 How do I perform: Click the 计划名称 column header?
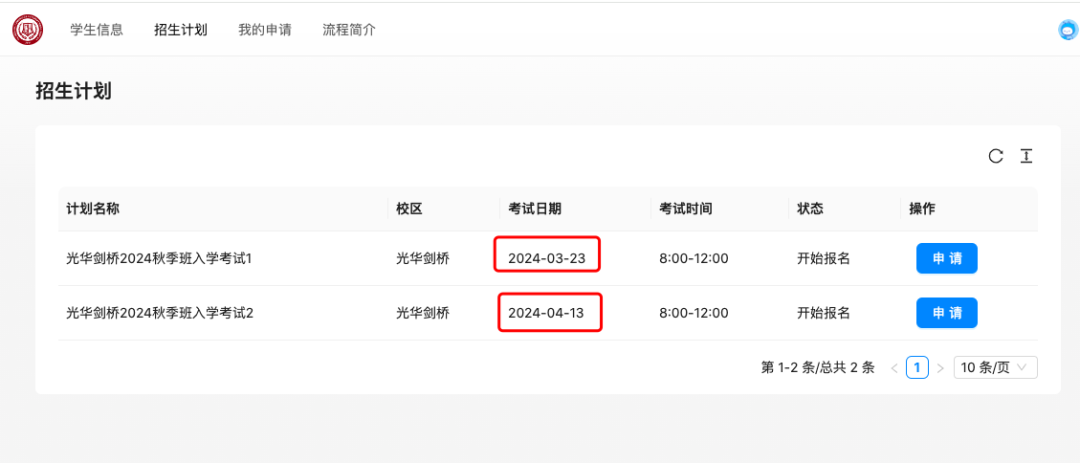(x=93, y=209)
